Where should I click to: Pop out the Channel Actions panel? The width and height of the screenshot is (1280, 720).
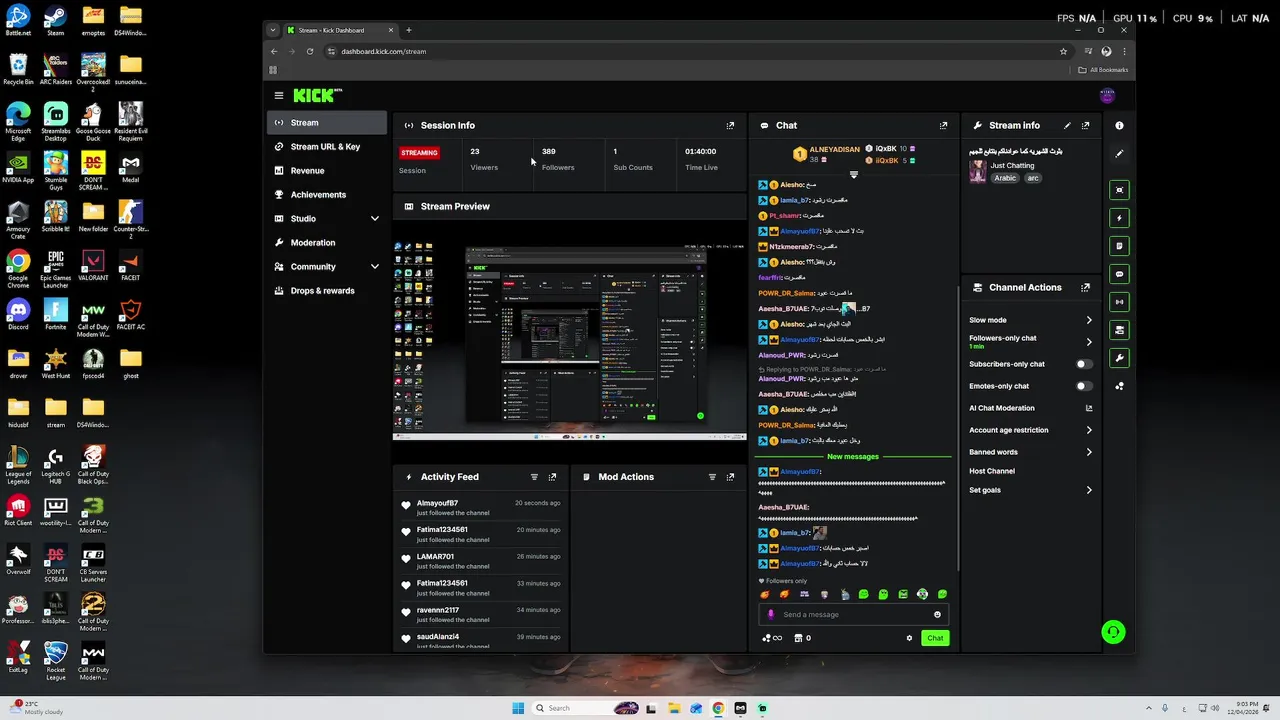click(1086, 288)
